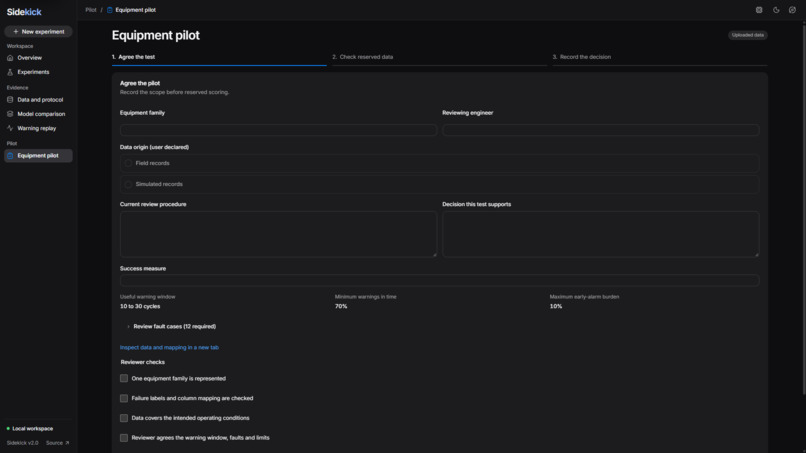Click the external arrow icon next to Source
806x453 pixels.
point(67,443)
